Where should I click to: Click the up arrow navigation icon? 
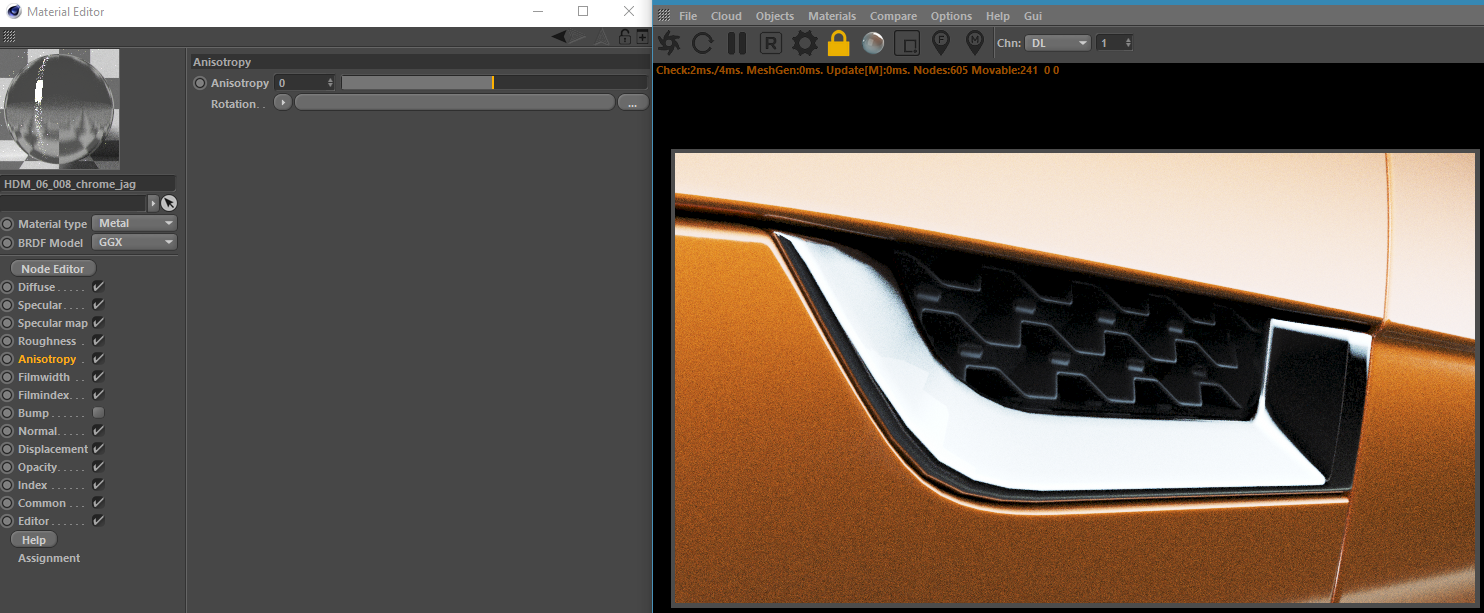point(601,37)
